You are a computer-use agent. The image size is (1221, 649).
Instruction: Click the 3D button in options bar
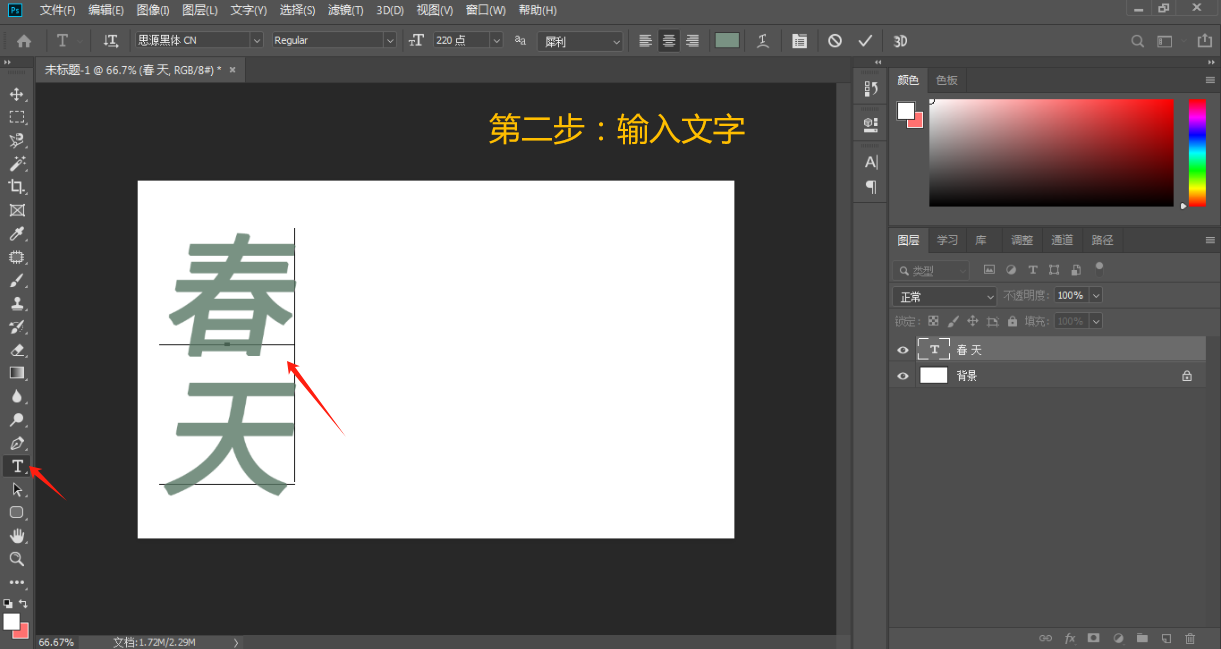pos(900,41)
